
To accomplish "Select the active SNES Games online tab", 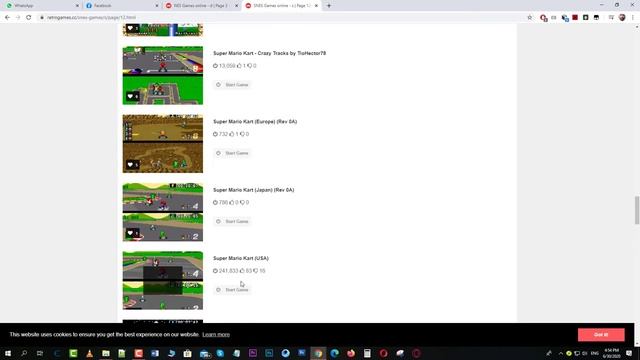I will [281, 6].
